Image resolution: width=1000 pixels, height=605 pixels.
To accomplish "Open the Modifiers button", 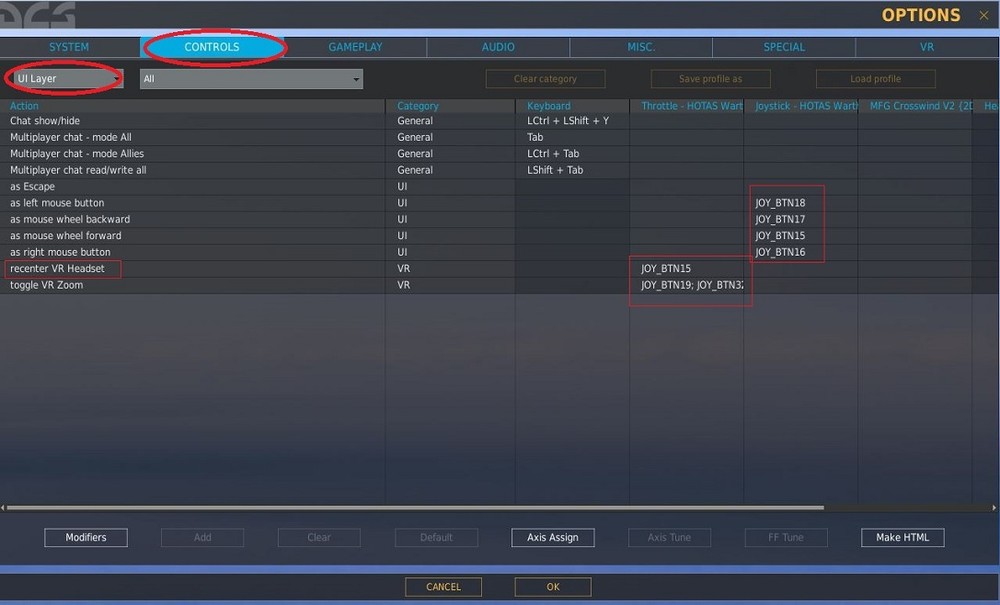I will click(86, 537).
